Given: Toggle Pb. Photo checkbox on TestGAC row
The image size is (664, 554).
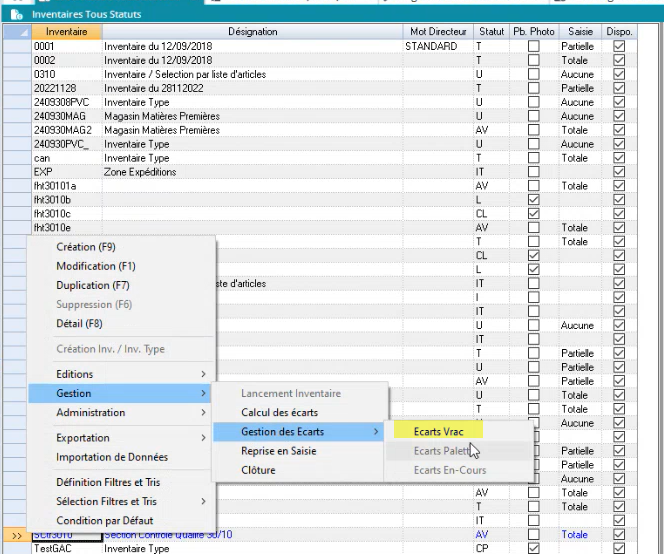Looking at the screenshot, I should [x=533, y=549].
